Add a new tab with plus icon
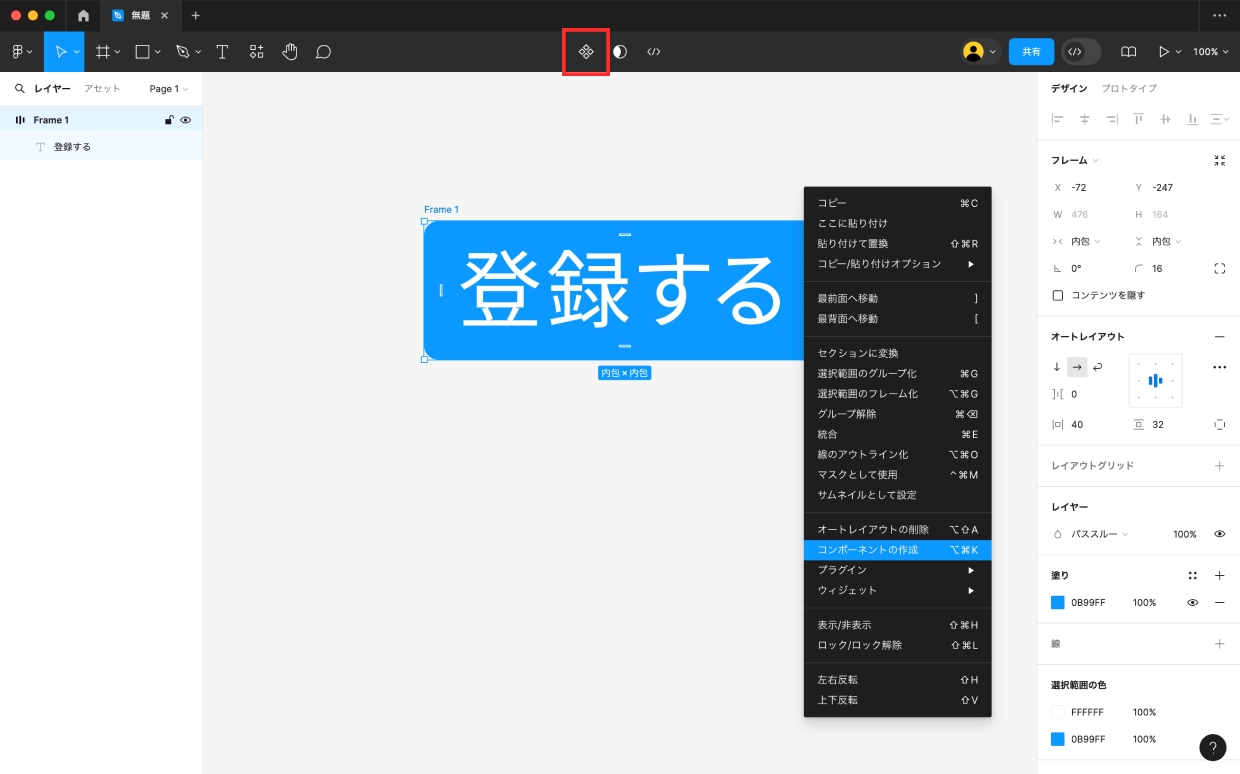Screen dimensions: 1240x774 (195, 15)
